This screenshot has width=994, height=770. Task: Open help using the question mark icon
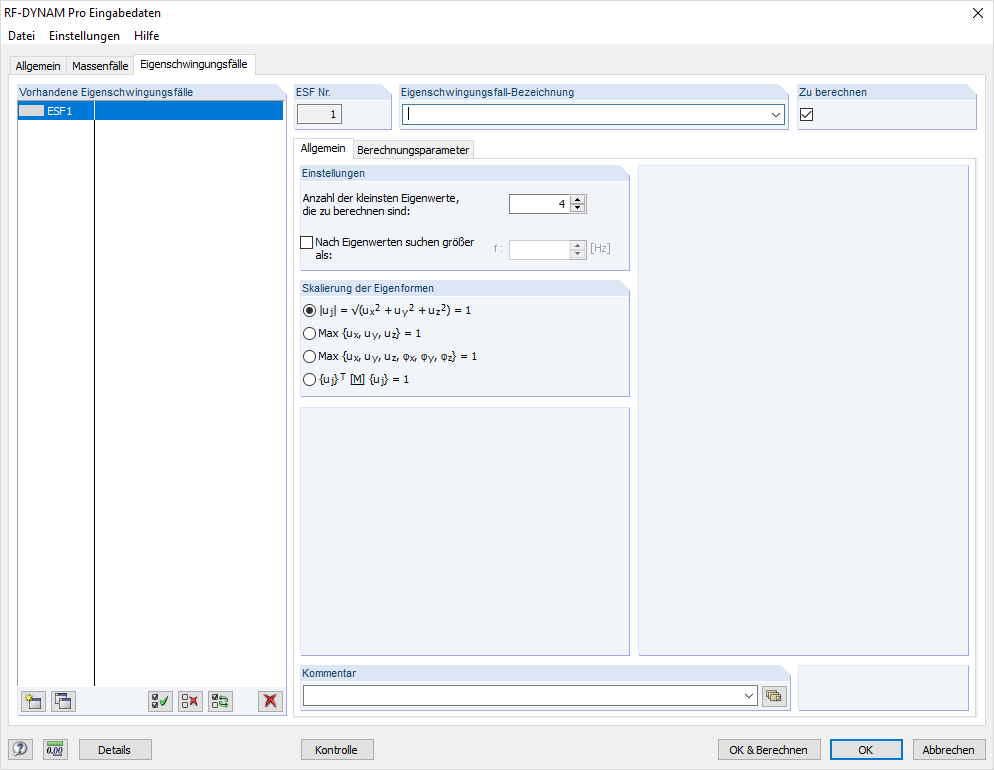[20, 749]
